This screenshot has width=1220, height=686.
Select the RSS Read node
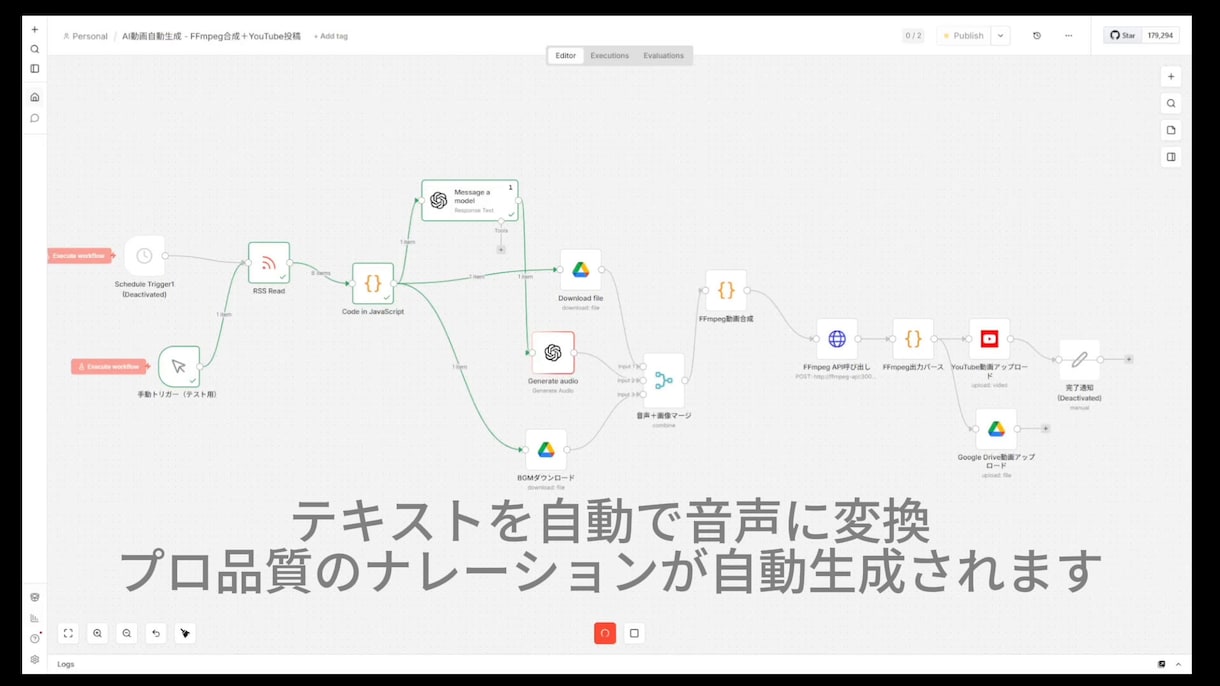click(x=269, y=263)
